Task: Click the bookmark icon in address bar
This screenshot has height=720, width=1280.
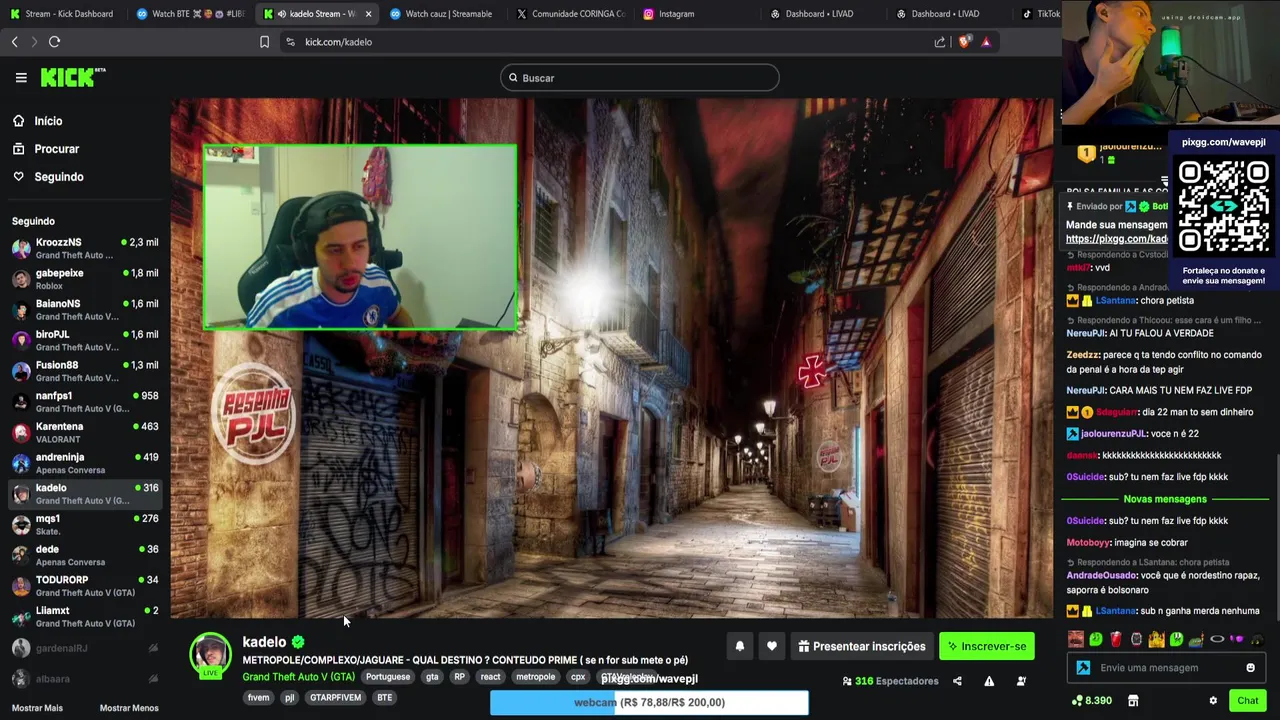Action: click(264, 42)
